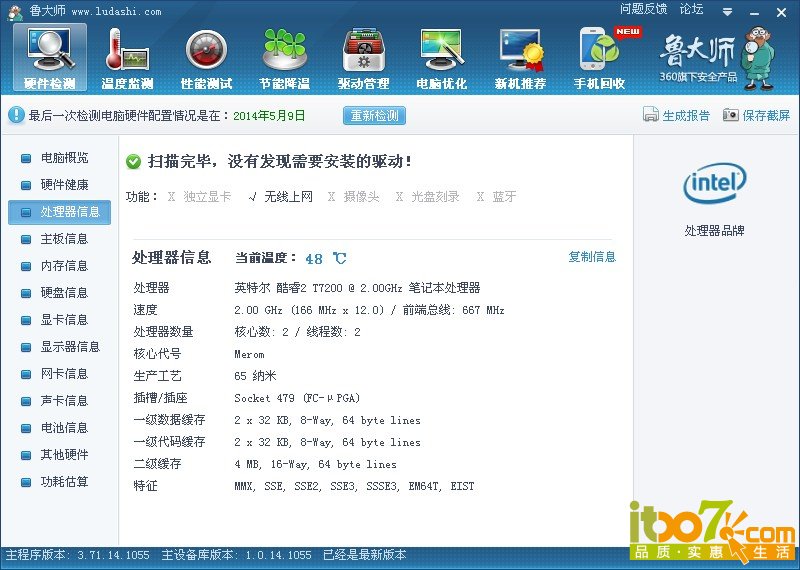Image resolution: width=800 pixels, height=570 pixels.
Task: Click the green checkmark scan-complete icon
Action: tap(133, 162)
